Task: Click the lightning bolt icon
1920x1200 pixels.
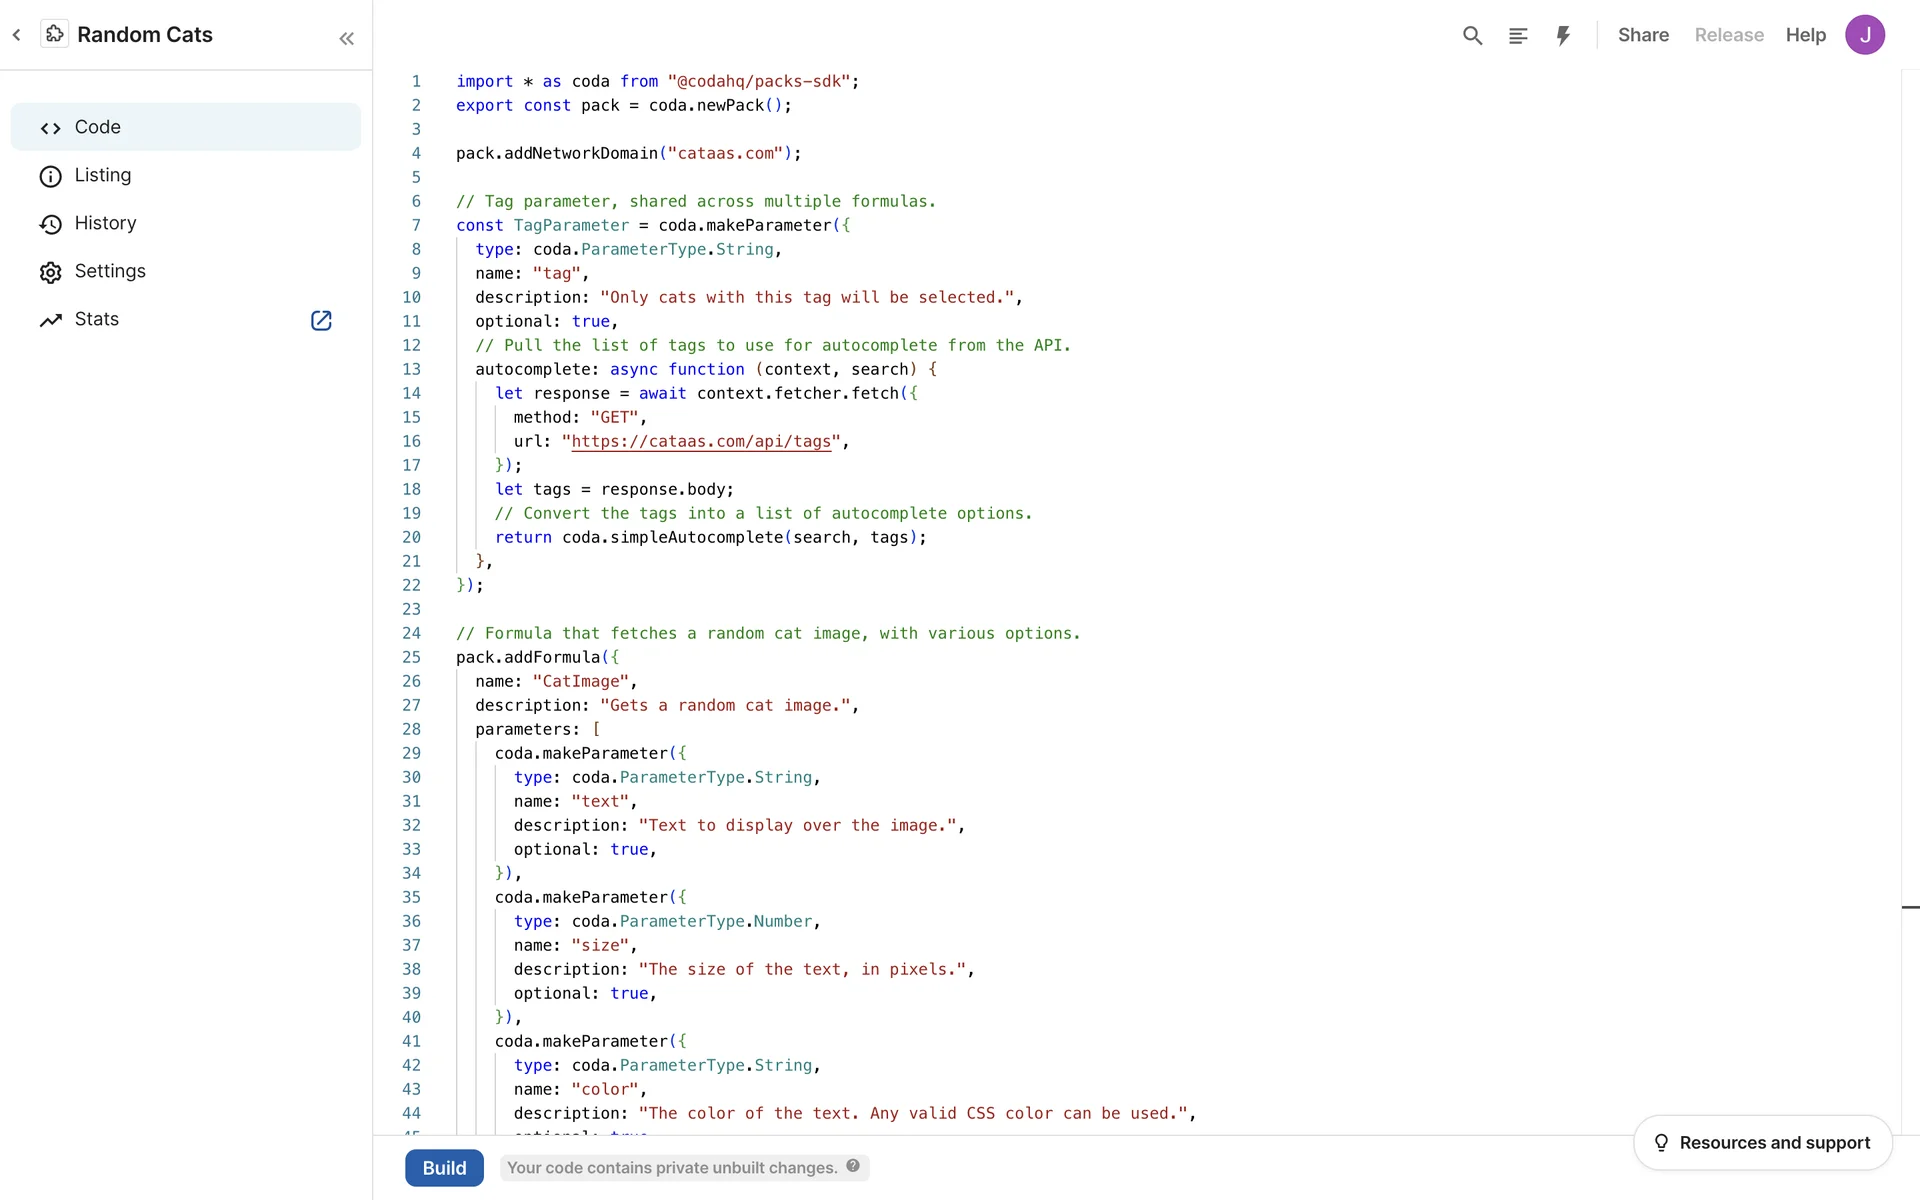Action: 1563,36
